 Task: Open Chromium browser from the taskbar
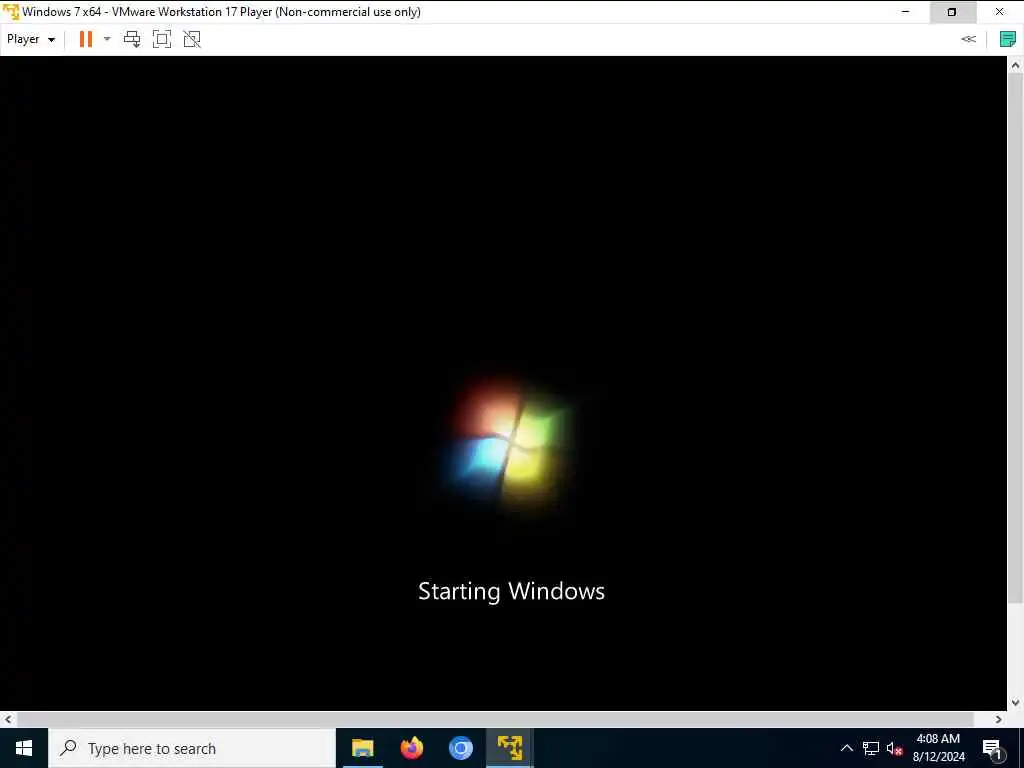tap(461, 748)
